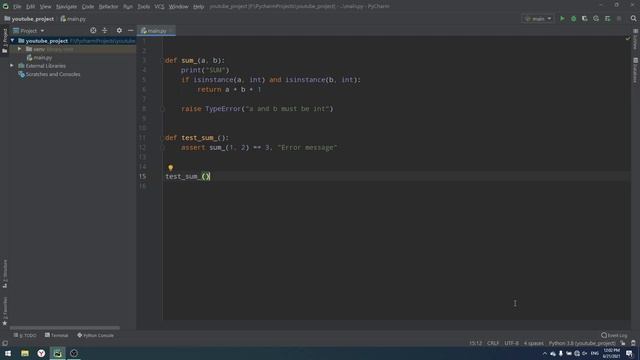Fold the sum_ function definition
The height and width of the screenshot is (360, 640).
[x=162, y=60]
